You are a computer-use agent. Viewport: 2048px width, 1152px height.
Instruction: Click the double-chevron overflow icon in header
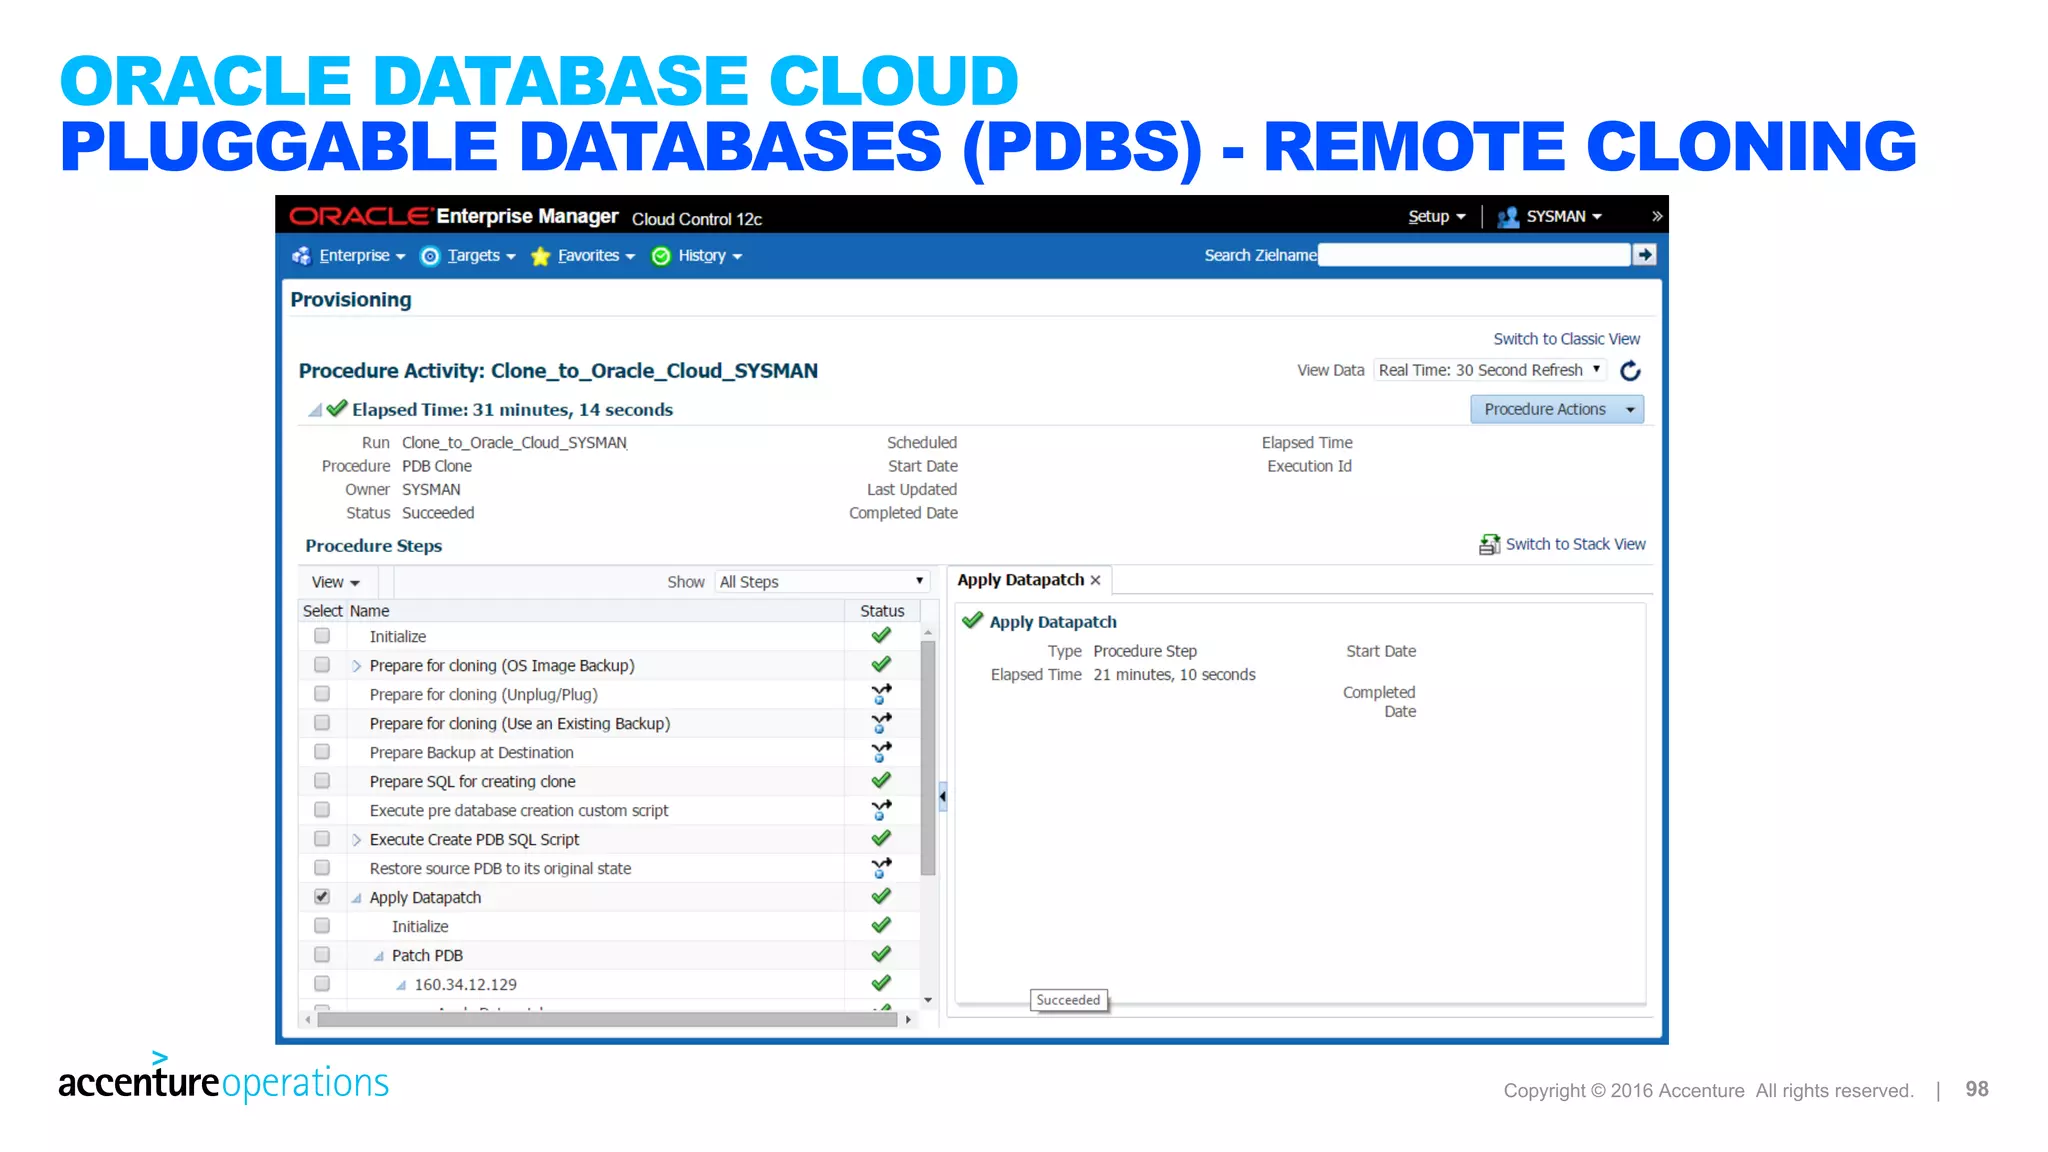[1657, 216]
